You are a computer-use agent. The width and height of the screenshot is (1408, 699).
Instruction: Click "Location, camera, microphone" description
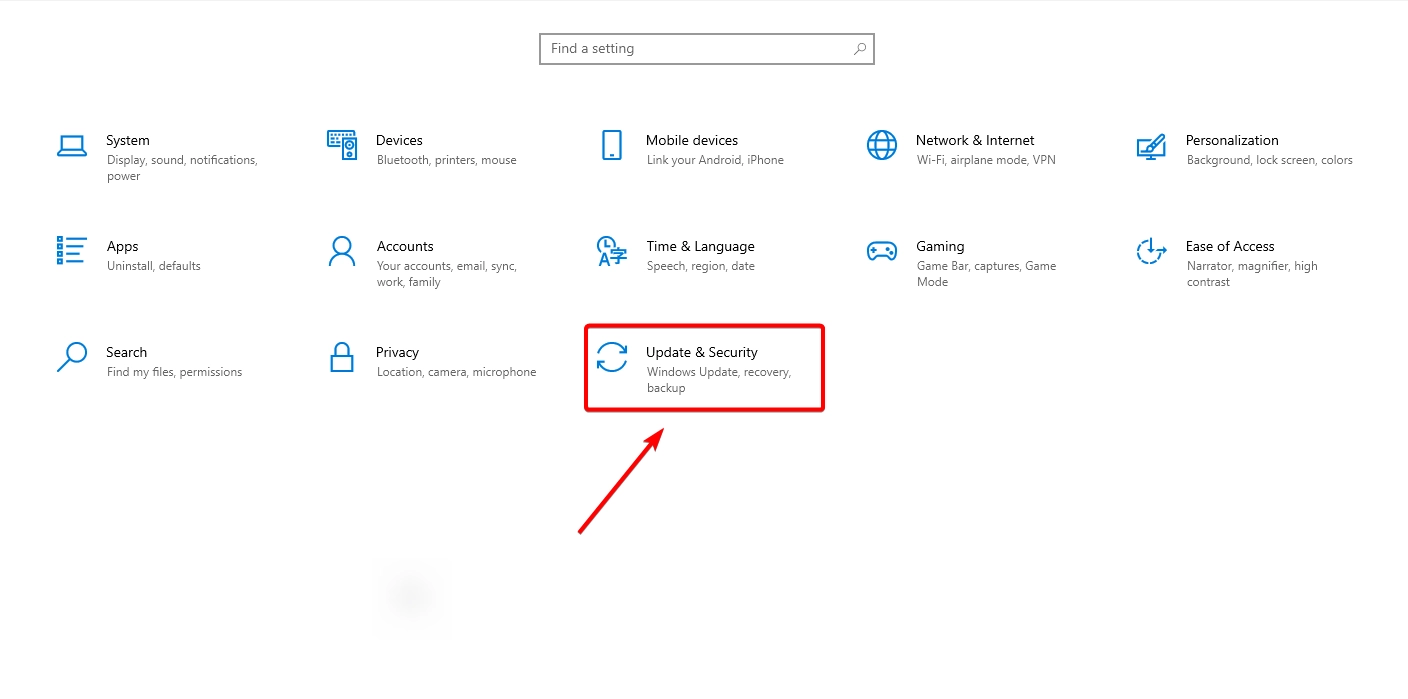457,372
